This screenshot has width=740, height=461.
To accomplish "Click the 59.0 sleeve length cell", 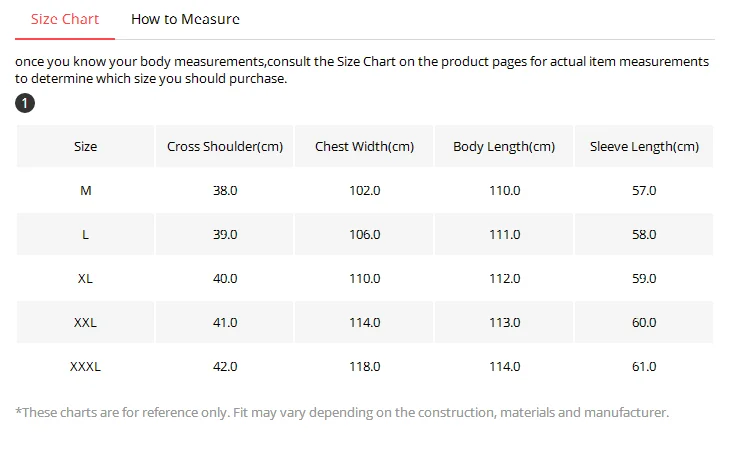I will click(x=644, y=278).
